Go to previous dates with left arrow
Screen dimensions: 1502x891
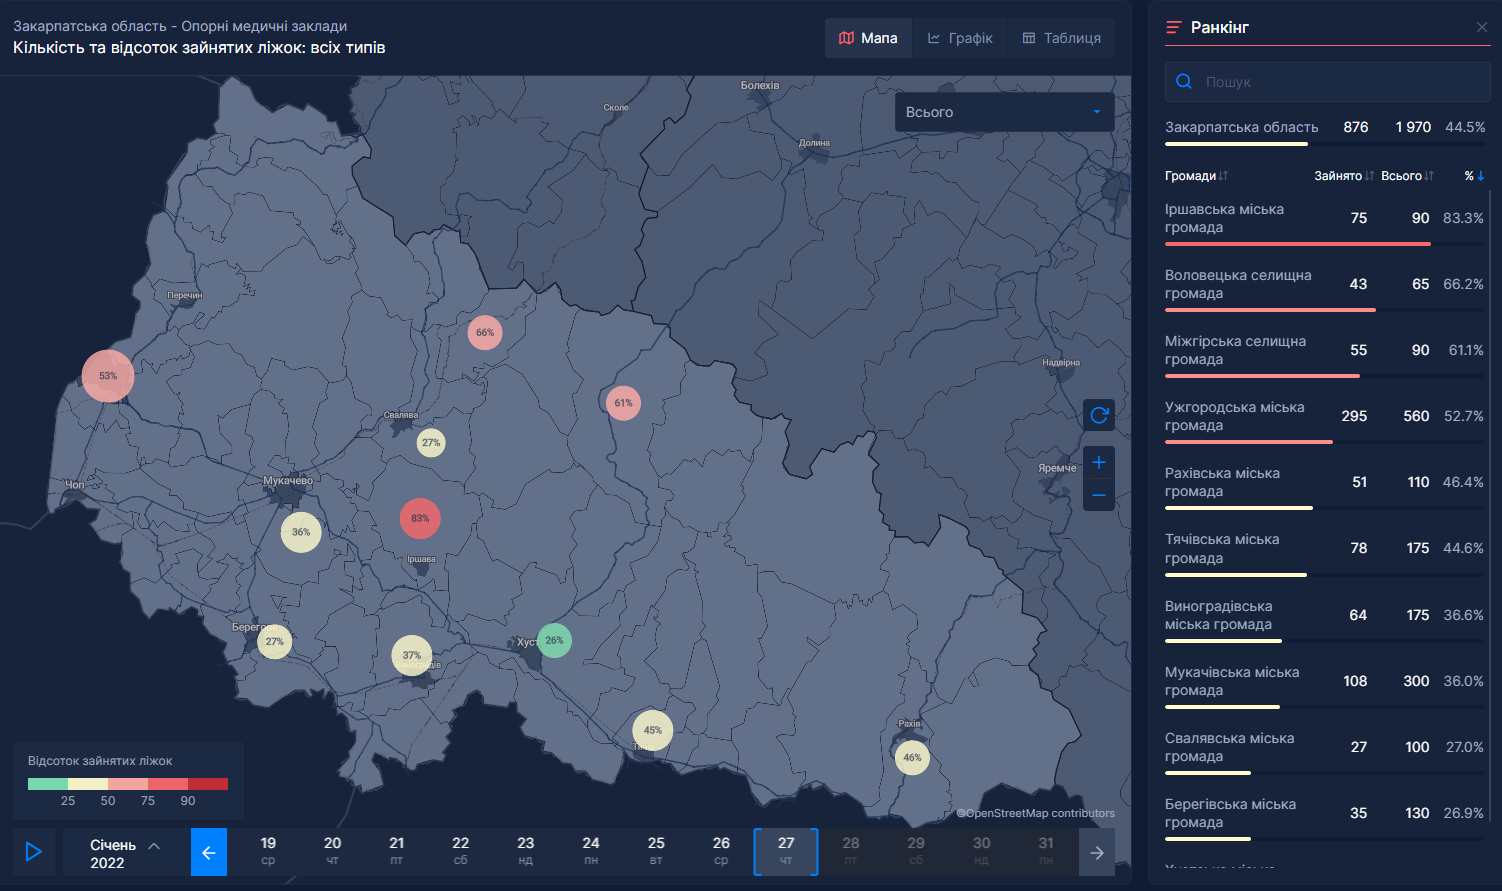(x=209, y=852)
